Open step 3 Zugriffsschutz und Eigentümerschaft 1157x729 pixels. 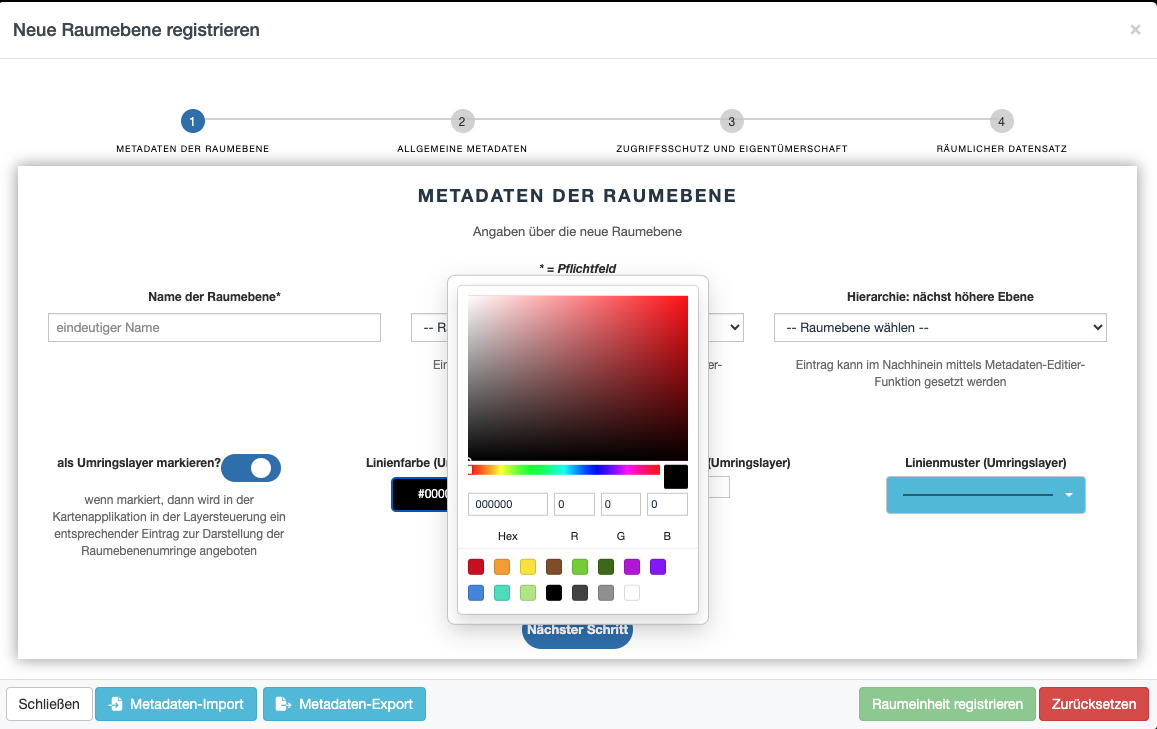(731, 122)
